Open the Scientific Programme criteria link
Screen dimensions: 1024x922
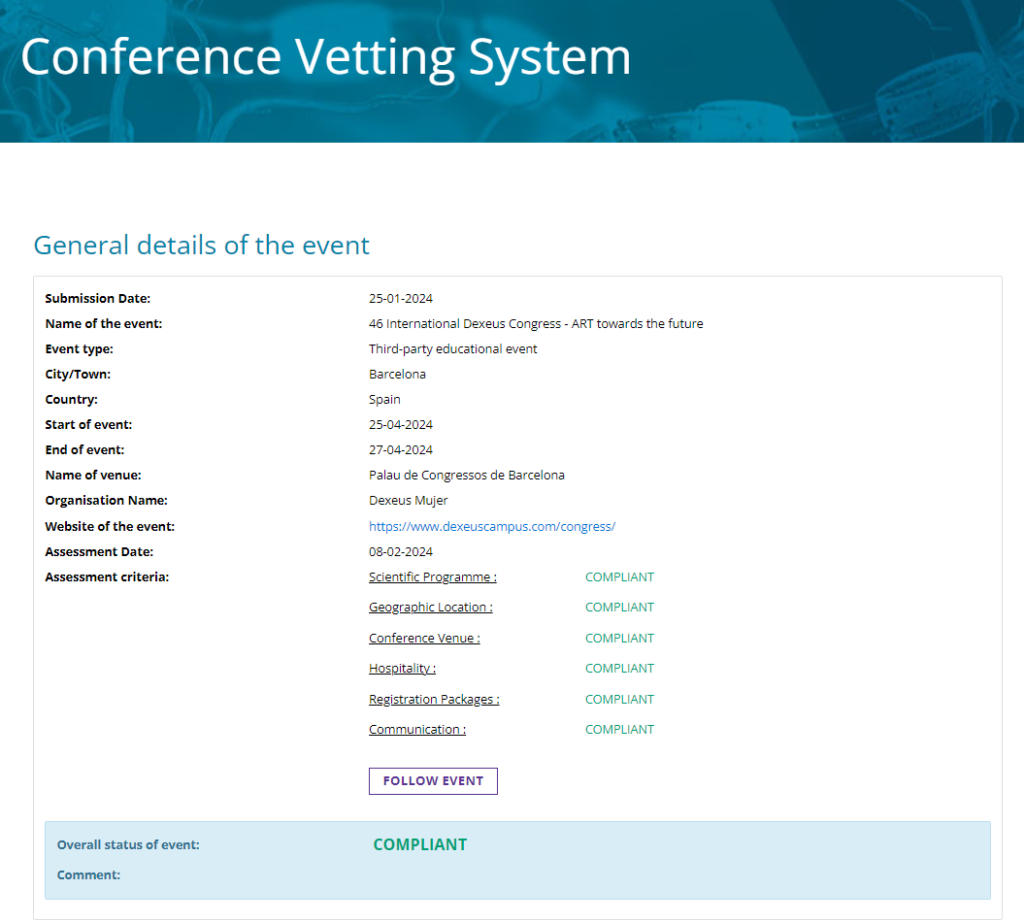click(x=432, y=577)
